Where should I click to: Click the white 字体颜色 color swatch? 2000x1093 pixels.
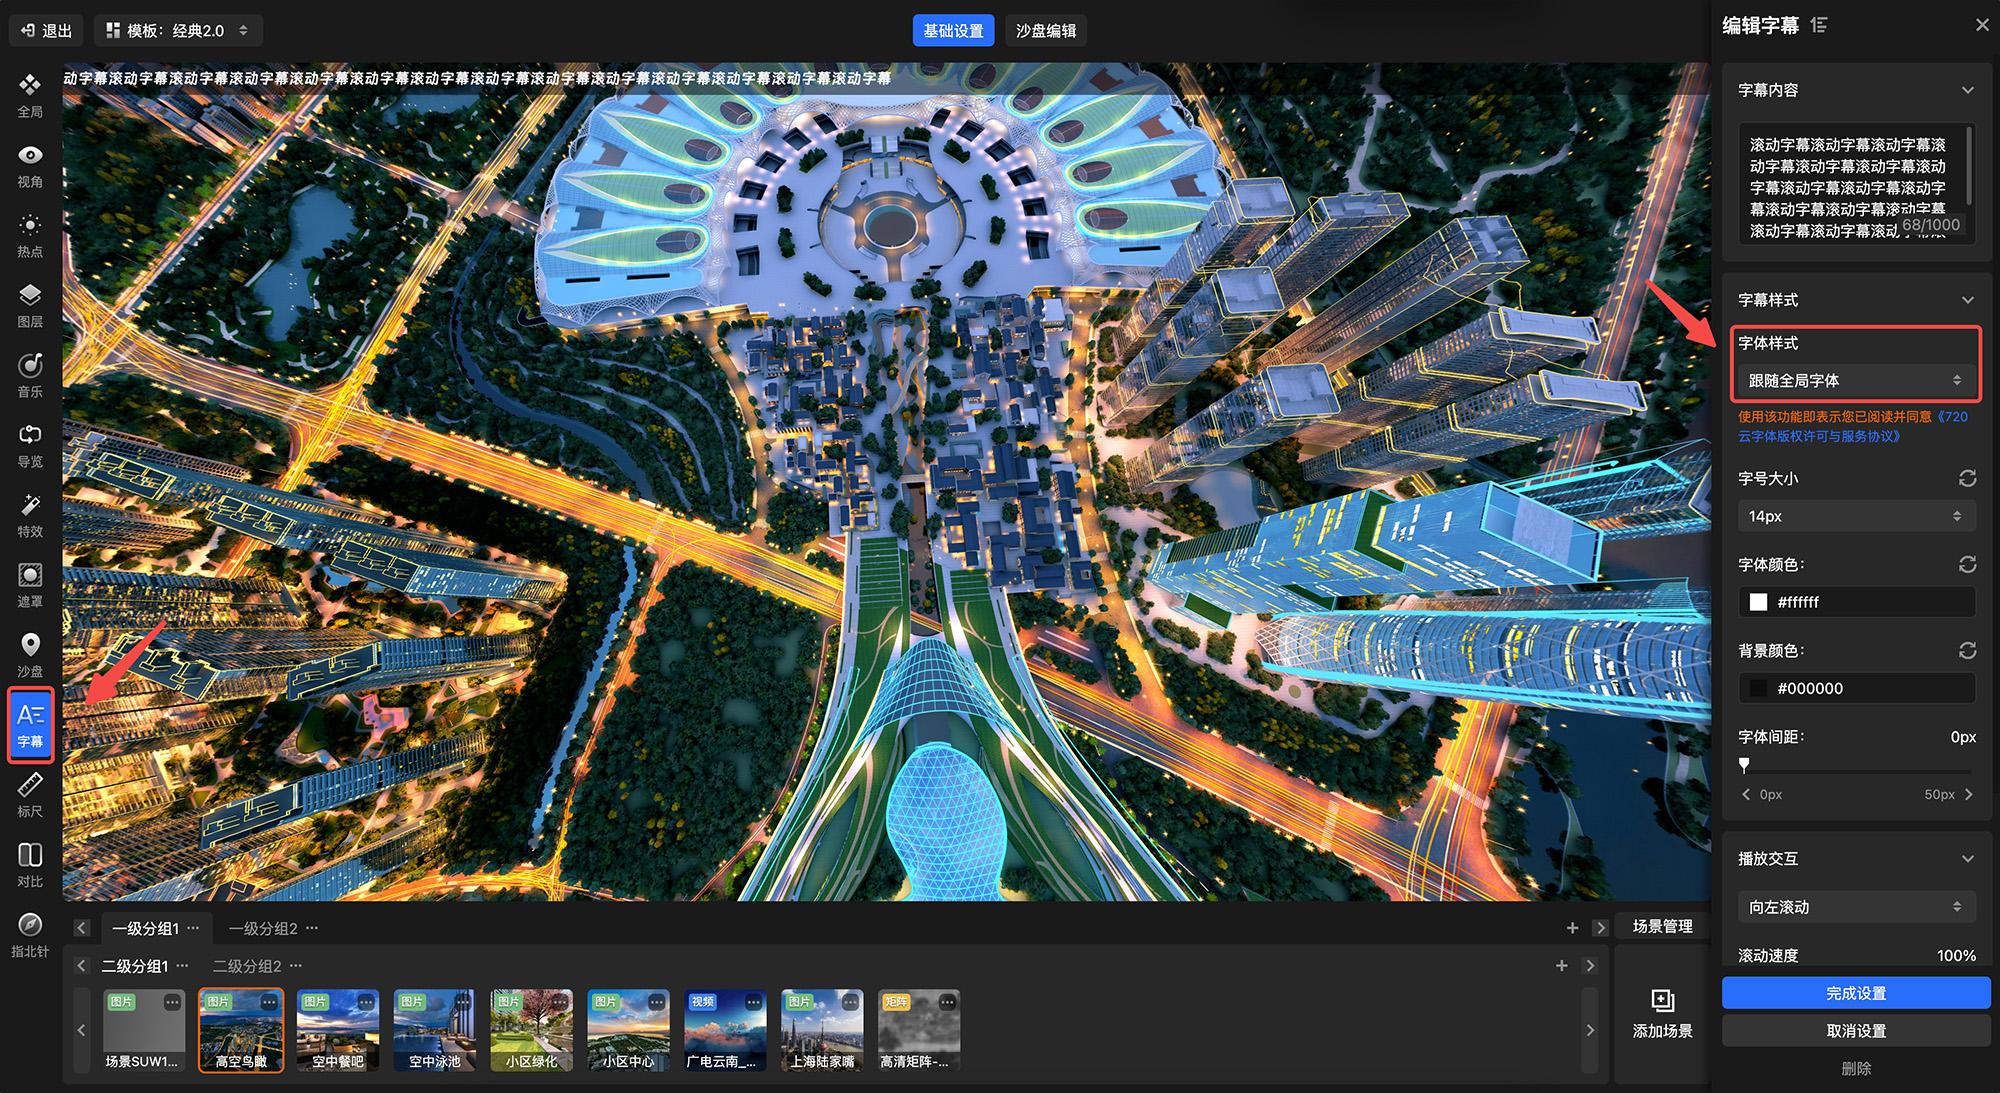coord(1758,602)
